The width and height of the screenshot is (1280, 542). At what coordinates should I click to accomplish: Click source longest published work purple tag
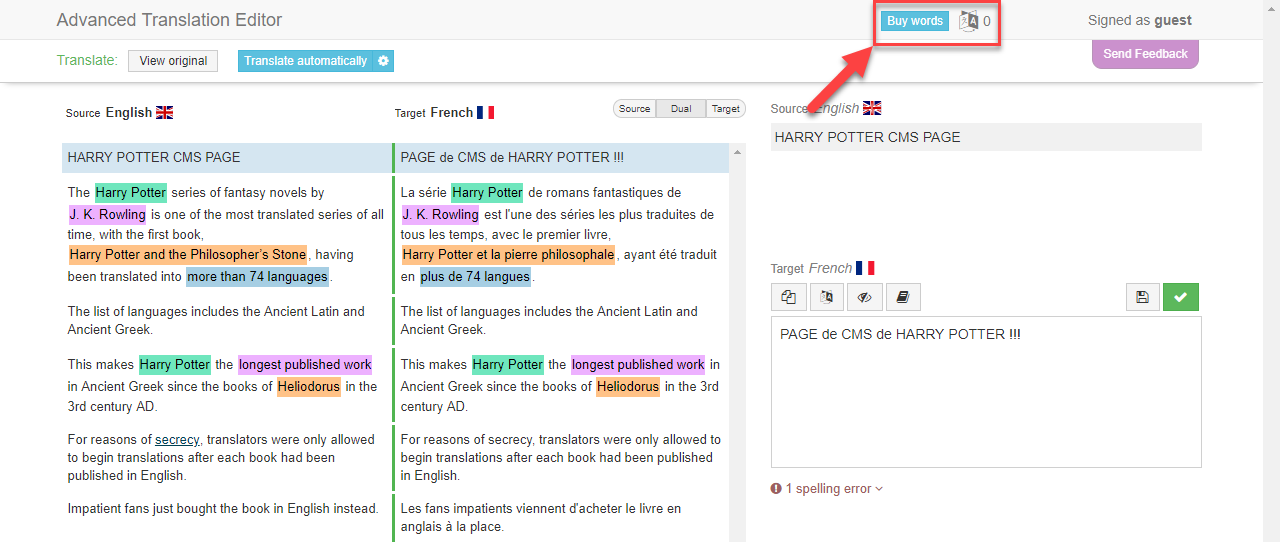coord(305,365)
